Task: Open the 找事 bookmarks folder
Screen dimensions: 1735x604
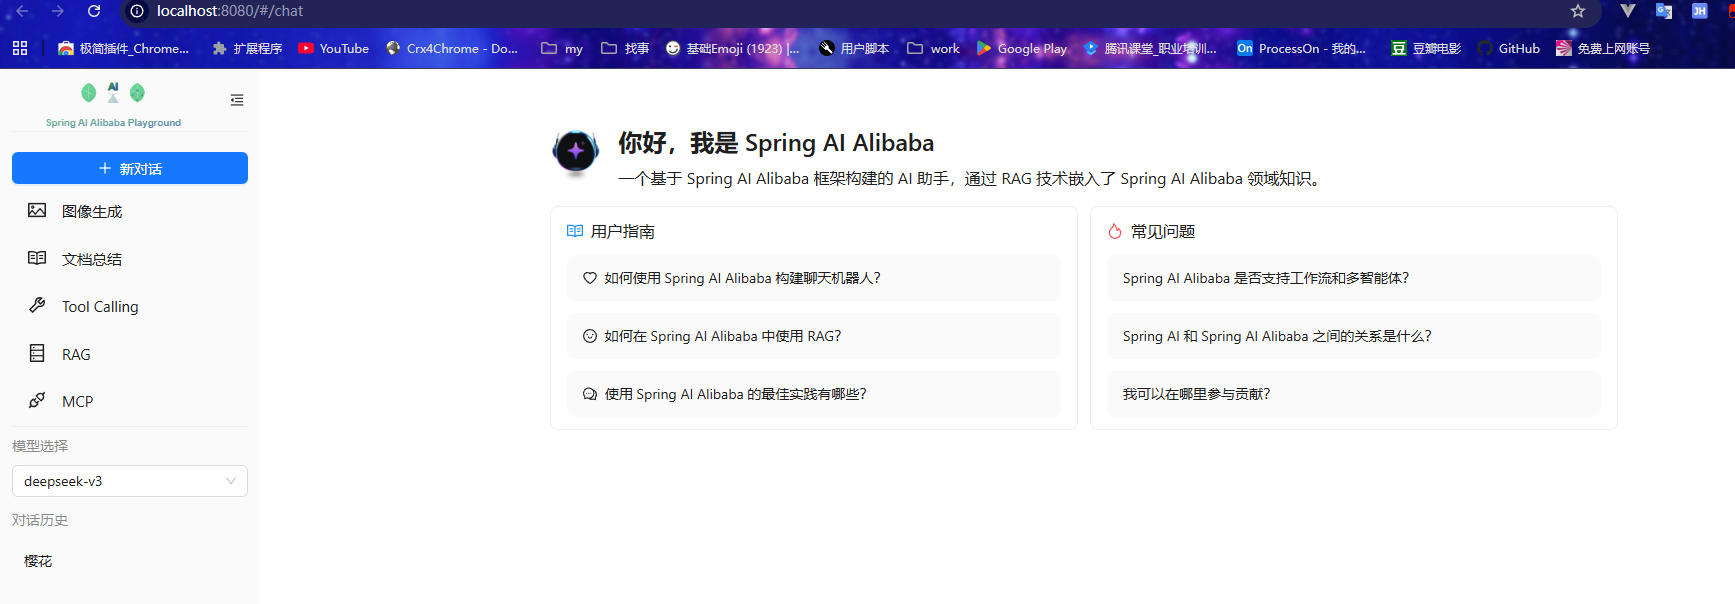Action: [x=625, y=48]
